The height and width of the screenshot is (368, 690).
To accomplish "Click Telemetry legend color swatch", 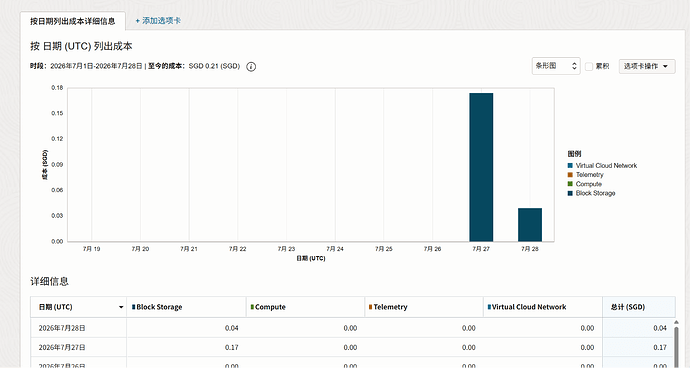I will (570, 175).
